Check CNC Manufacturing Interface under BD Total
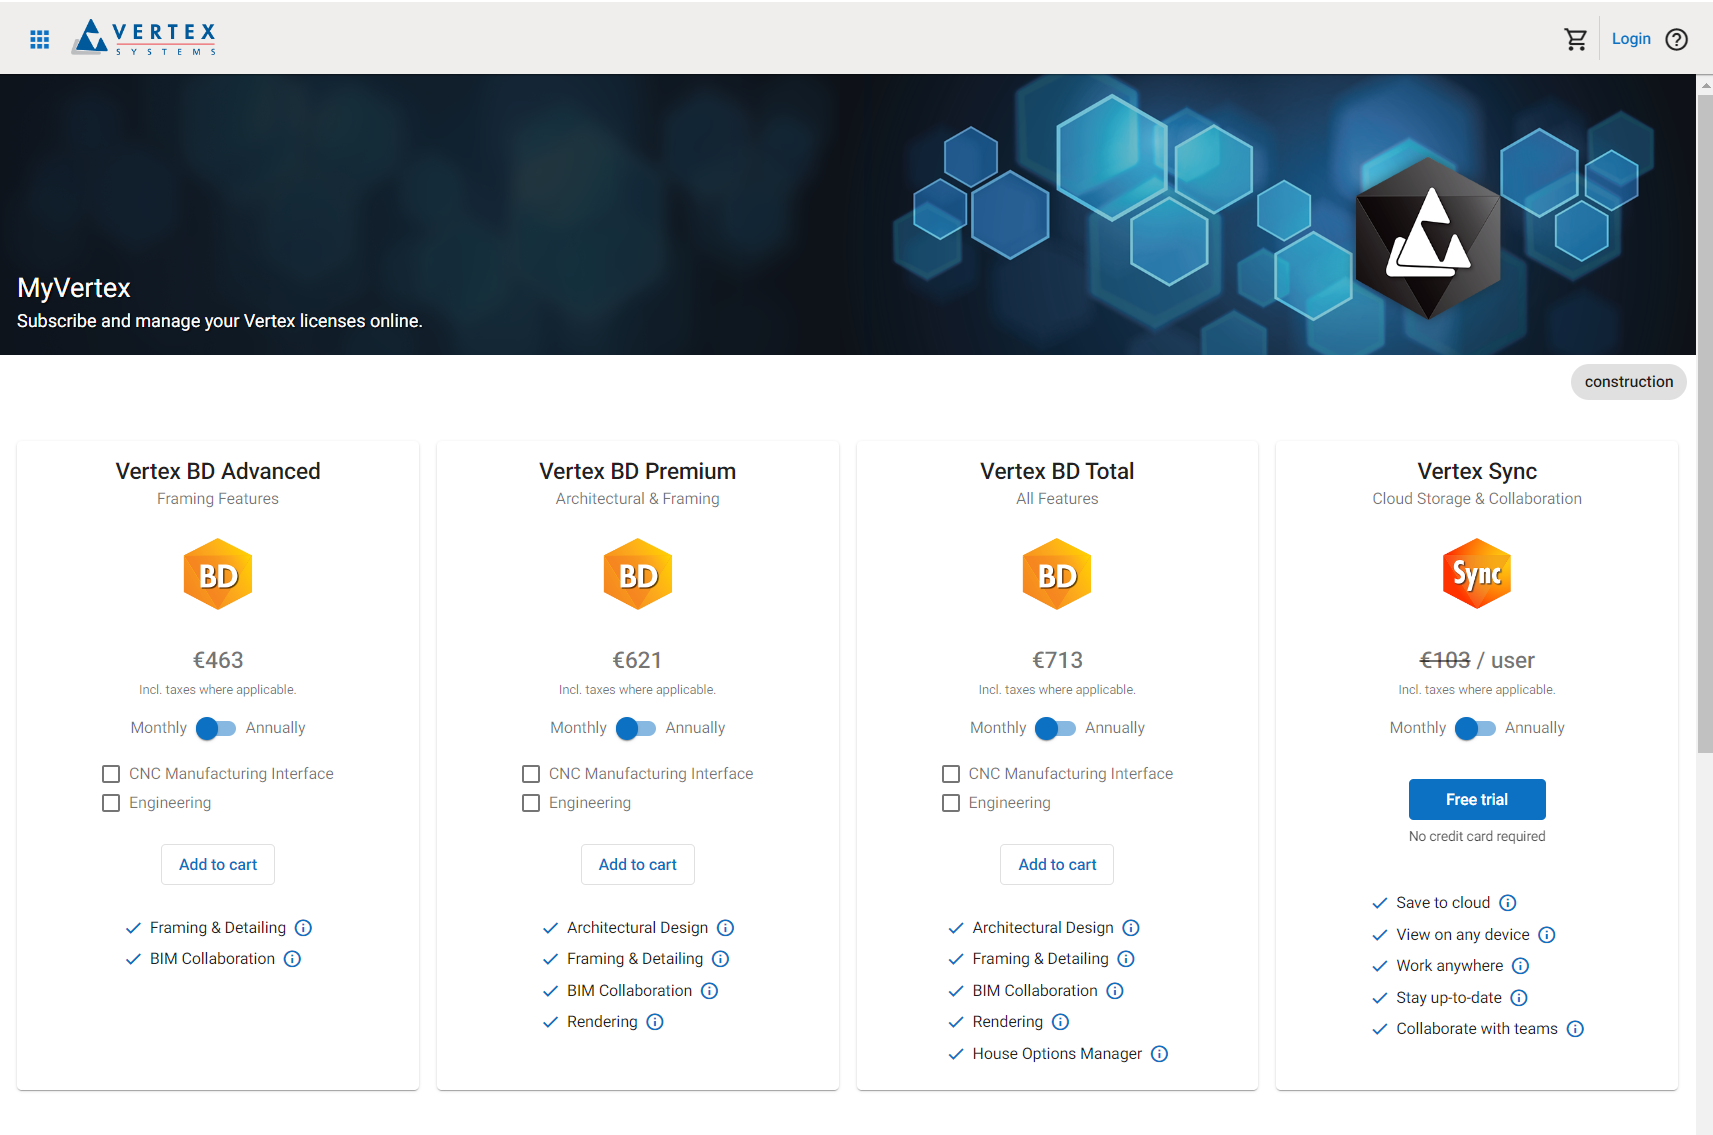Screen dimensions: 1713x1135 point(951,774)
